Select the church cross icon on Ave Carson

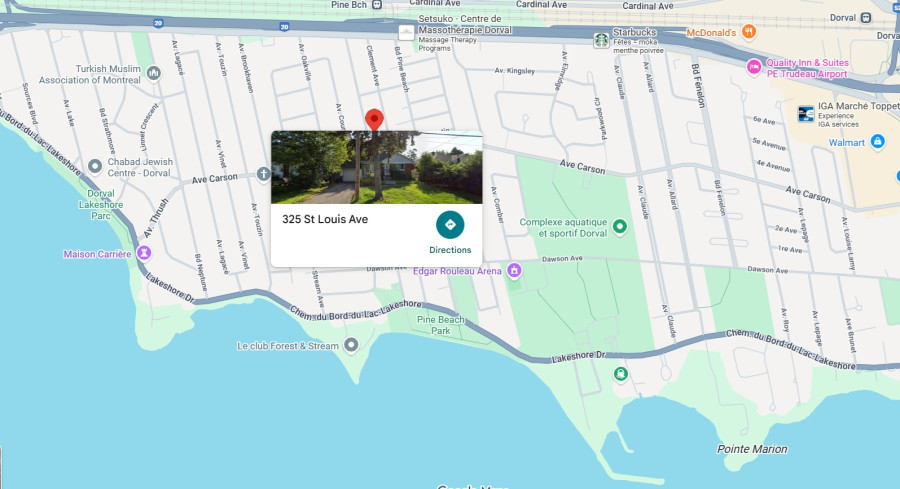[x=263, y=174]
